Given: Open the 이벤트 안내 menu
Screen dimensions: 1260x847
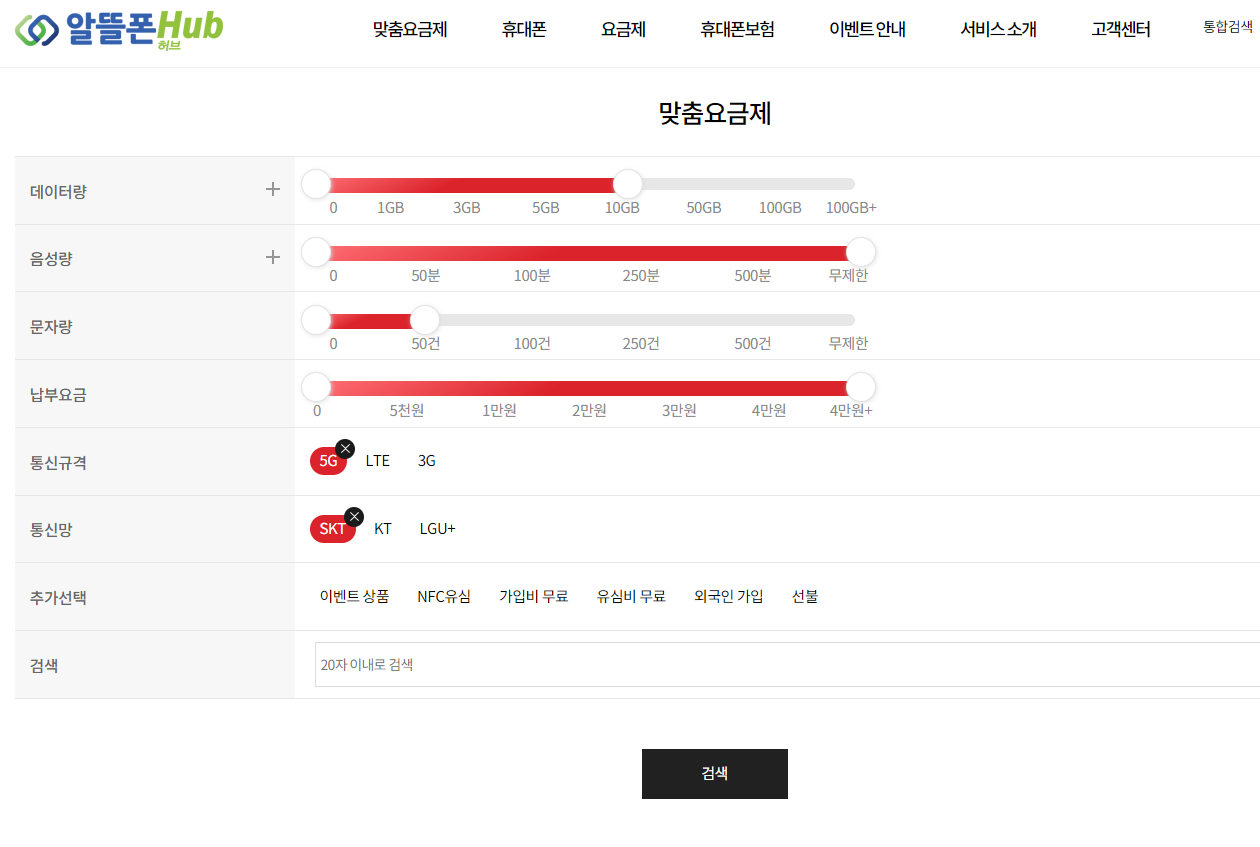Looking at the screenshot, I should [867, 30].
